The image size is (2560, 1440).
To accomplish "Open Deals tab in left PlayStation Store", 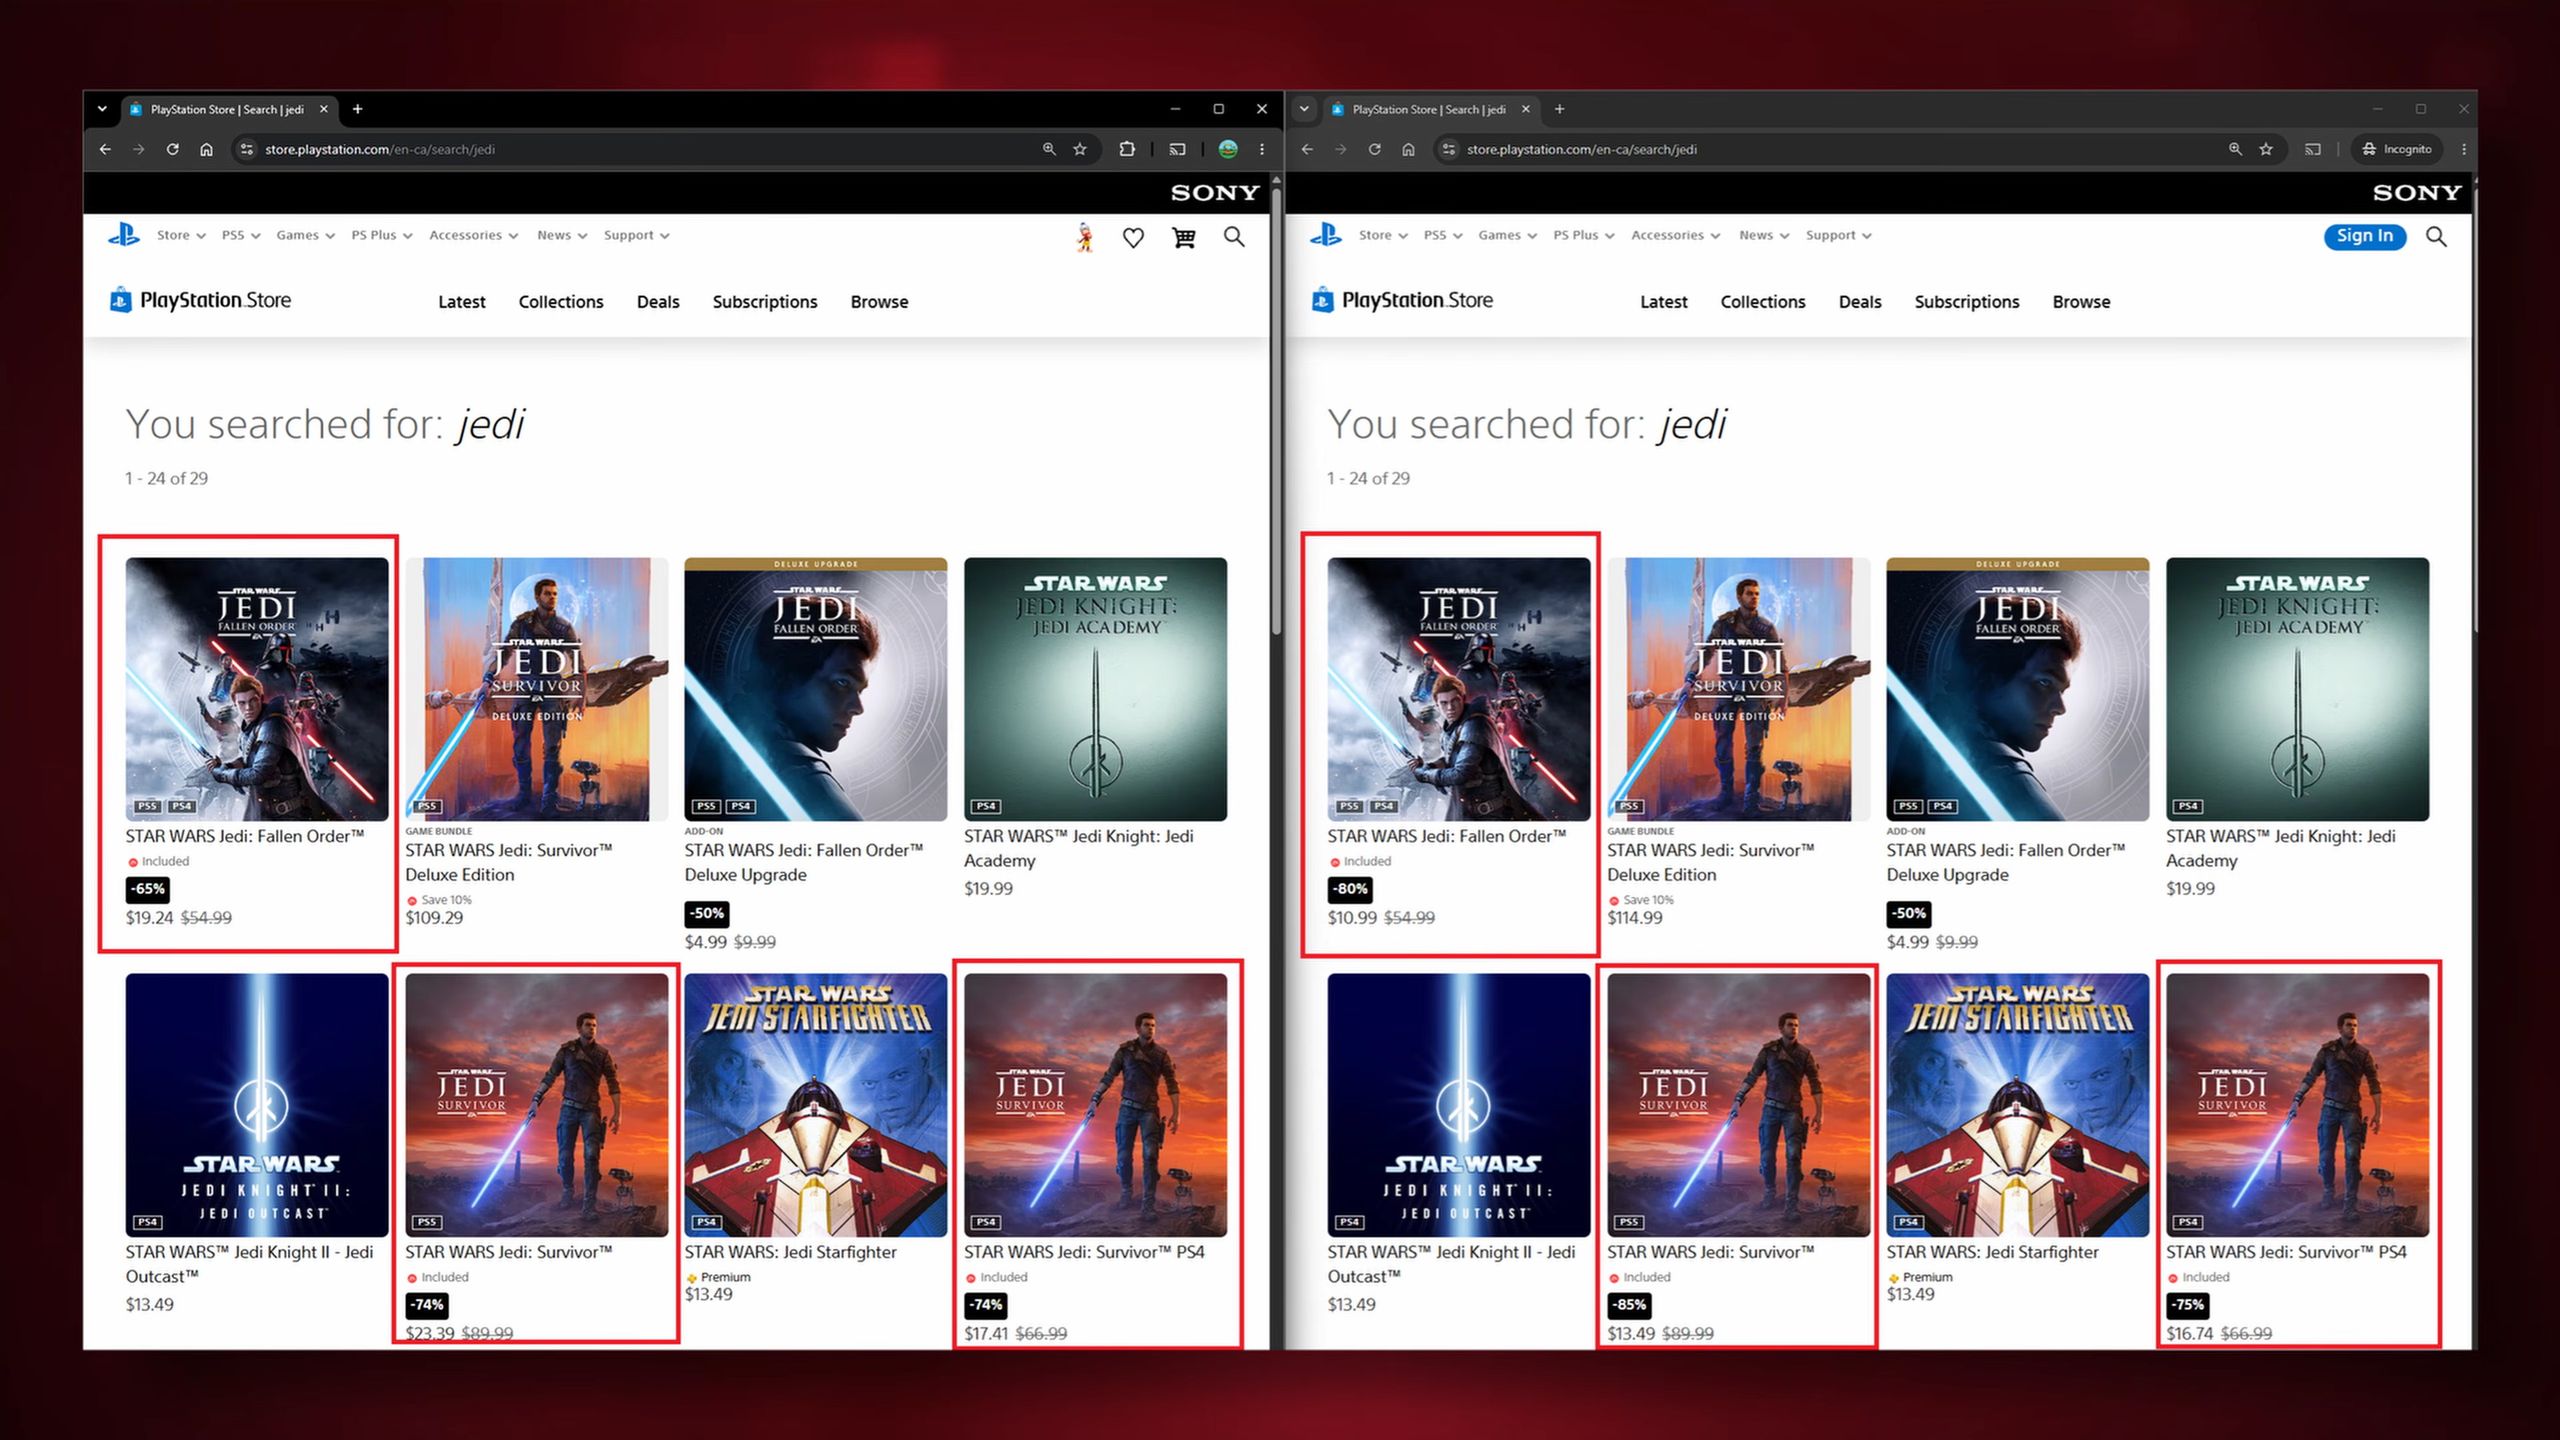I will 658,302.
